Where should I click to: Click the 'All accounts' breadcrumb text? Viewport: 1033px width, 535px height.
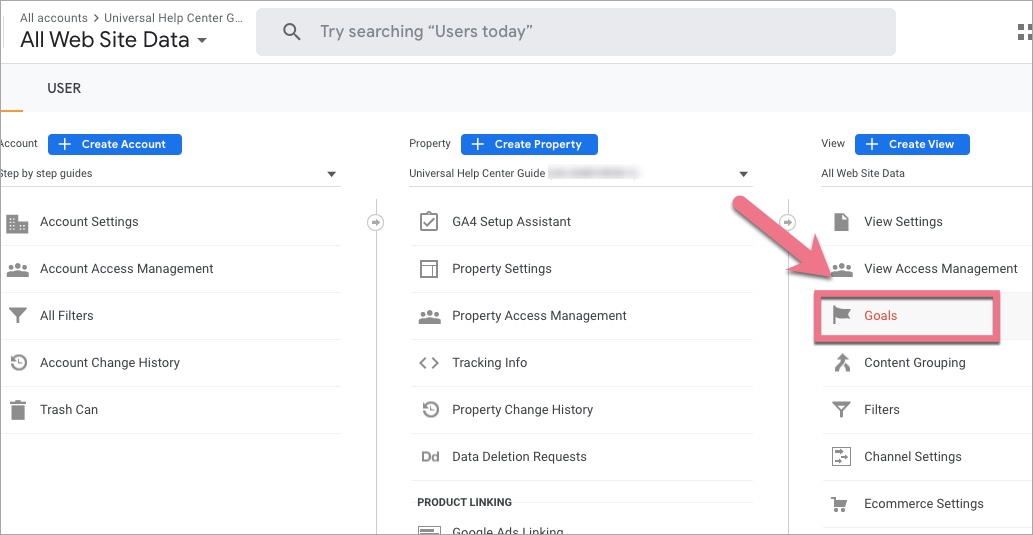[53, 18]
